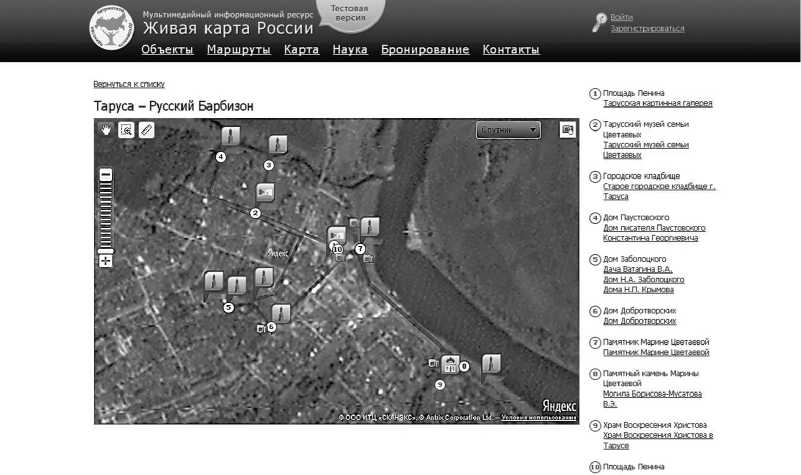Screen dimensions: 801x475
Task: Click the Живая карта России site logo
Action: point(111,27)
